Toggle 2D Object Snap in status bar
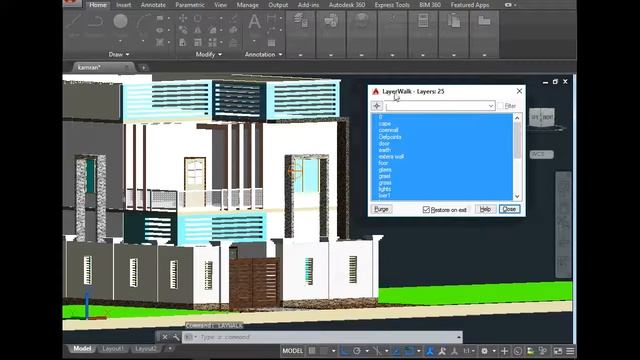640x360 pixels. tap(409, 351)
